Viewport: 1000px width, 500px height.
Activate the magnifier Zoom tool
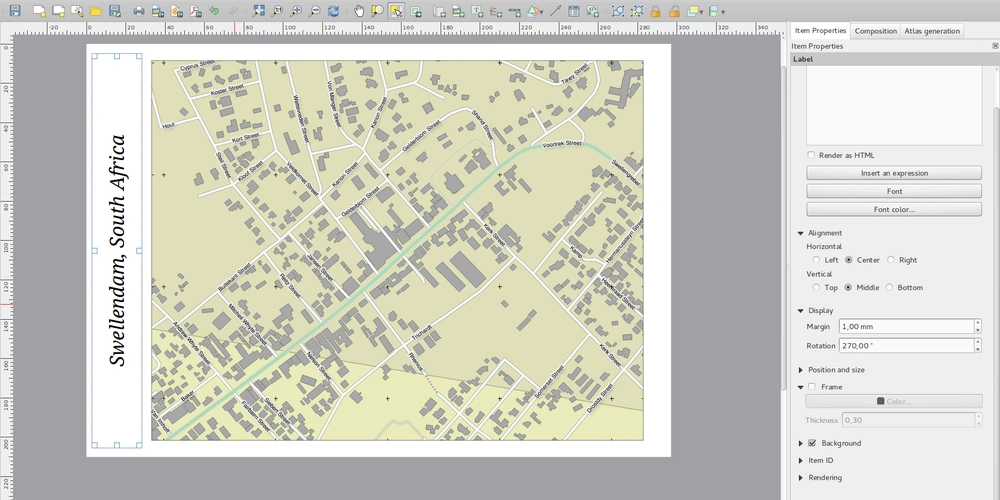pos(377,11)
